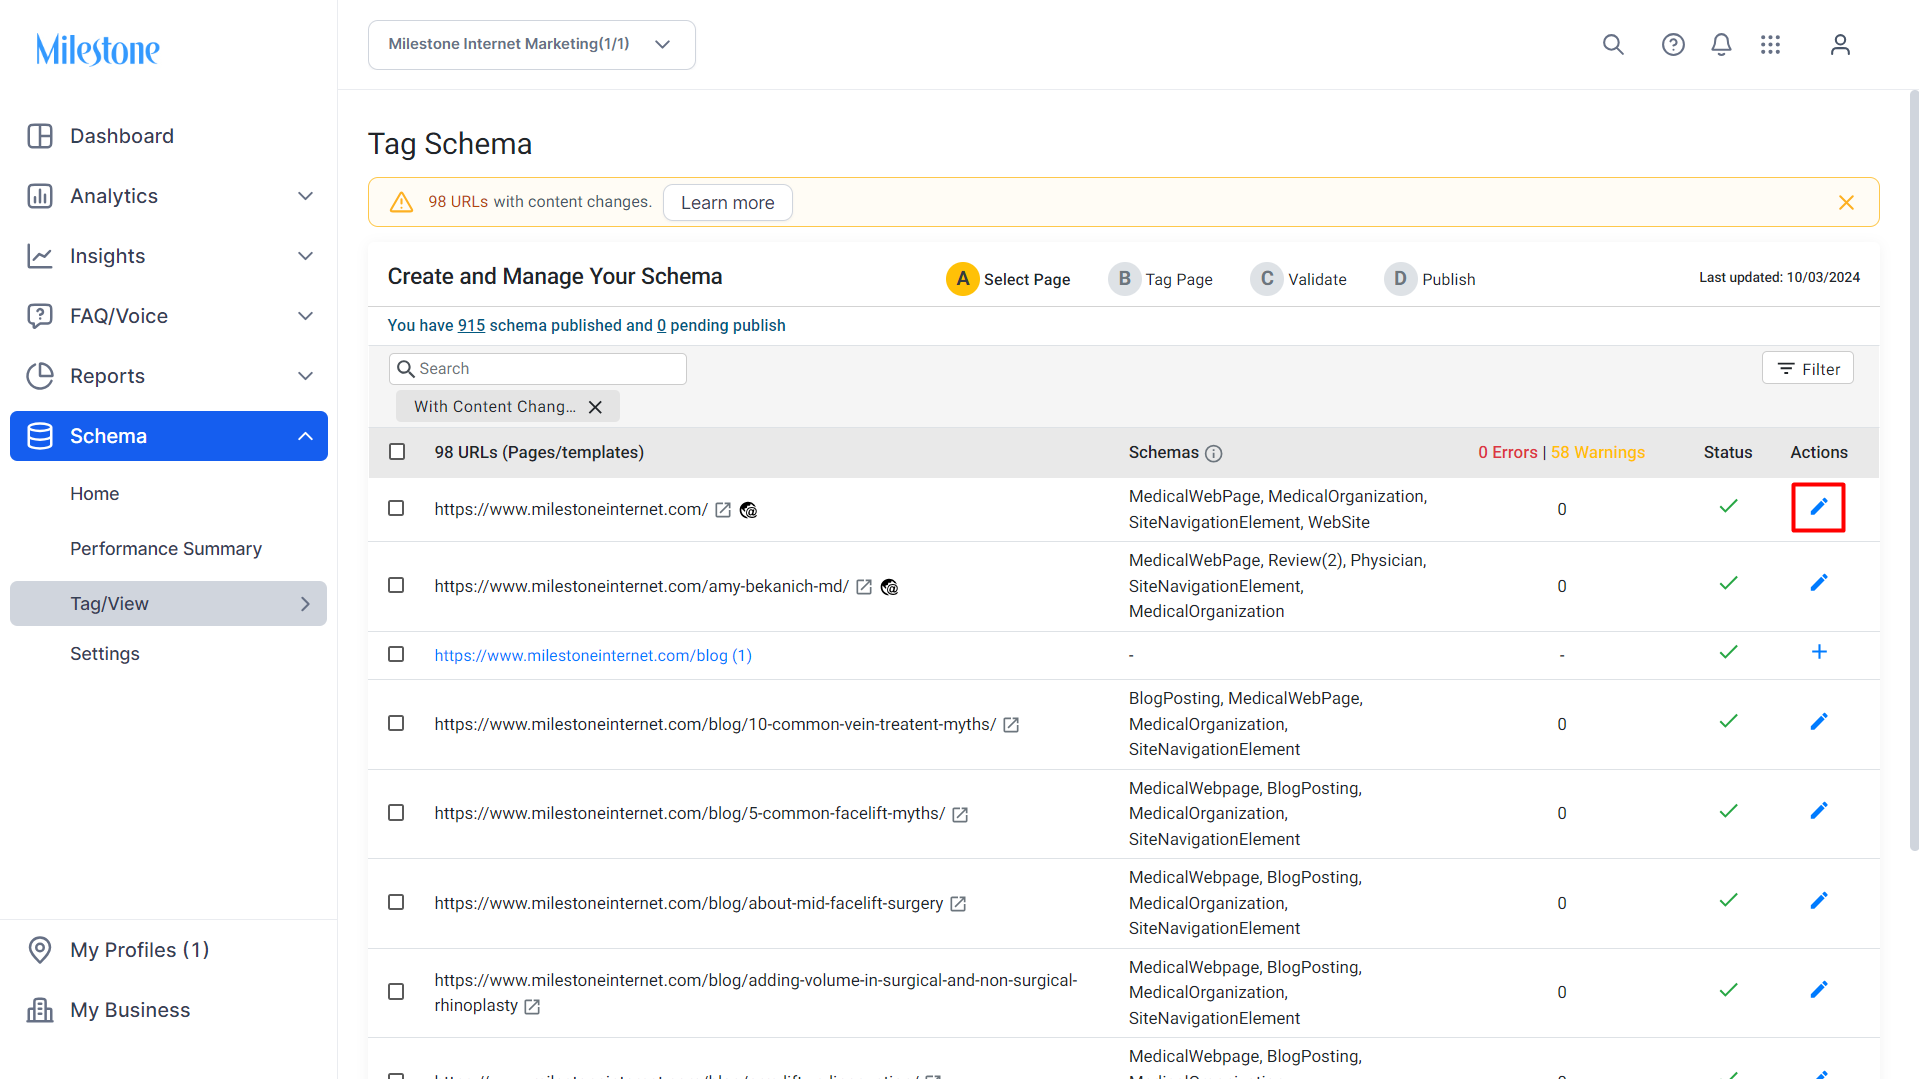1919x1079 pixels.
Task: Edit schema for 10-common-vein-treatent-myths row
Action: coord(1819,721)
